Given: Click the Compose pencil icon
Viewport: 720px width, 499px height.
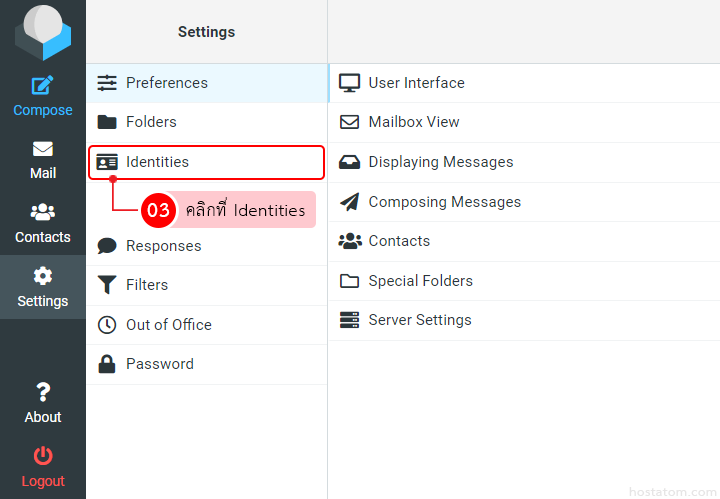Looking at the screenshot, I should [42, 86].
